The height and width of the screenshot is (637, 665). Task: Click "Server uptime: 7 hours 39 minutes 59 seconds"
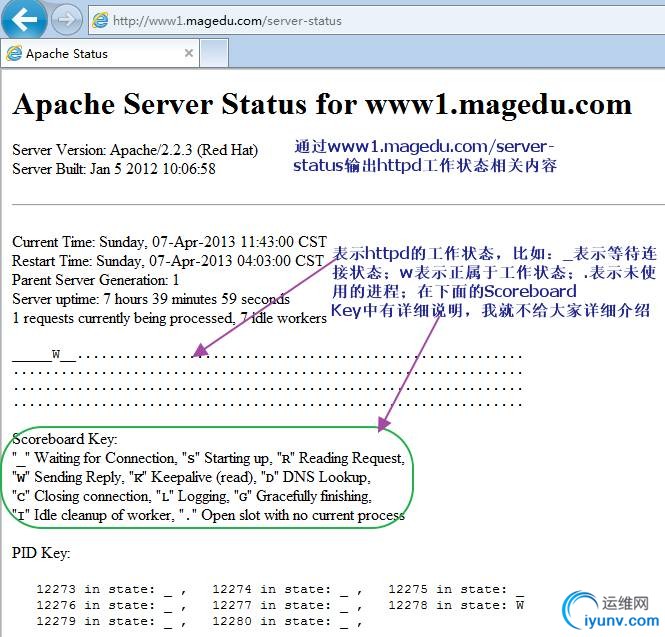(x=151, y=299)
